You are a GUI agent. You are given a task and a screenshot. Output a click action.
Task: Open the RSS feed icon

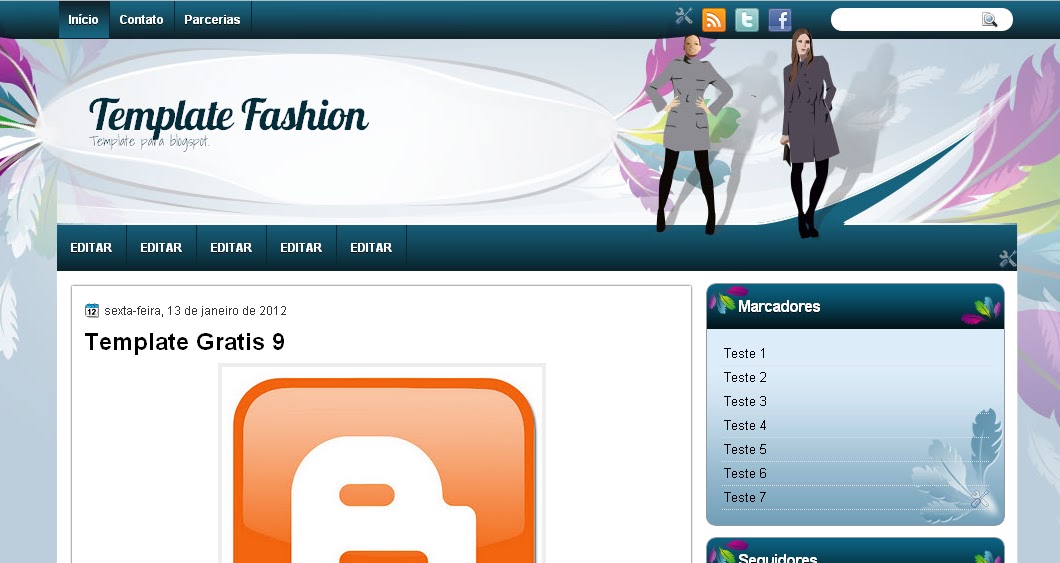point(713,20)
